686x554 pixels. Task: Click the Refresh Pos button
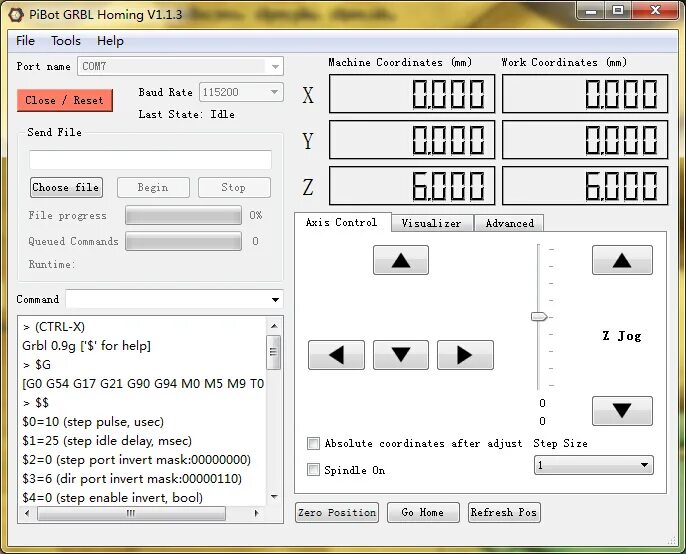(504, 512)
